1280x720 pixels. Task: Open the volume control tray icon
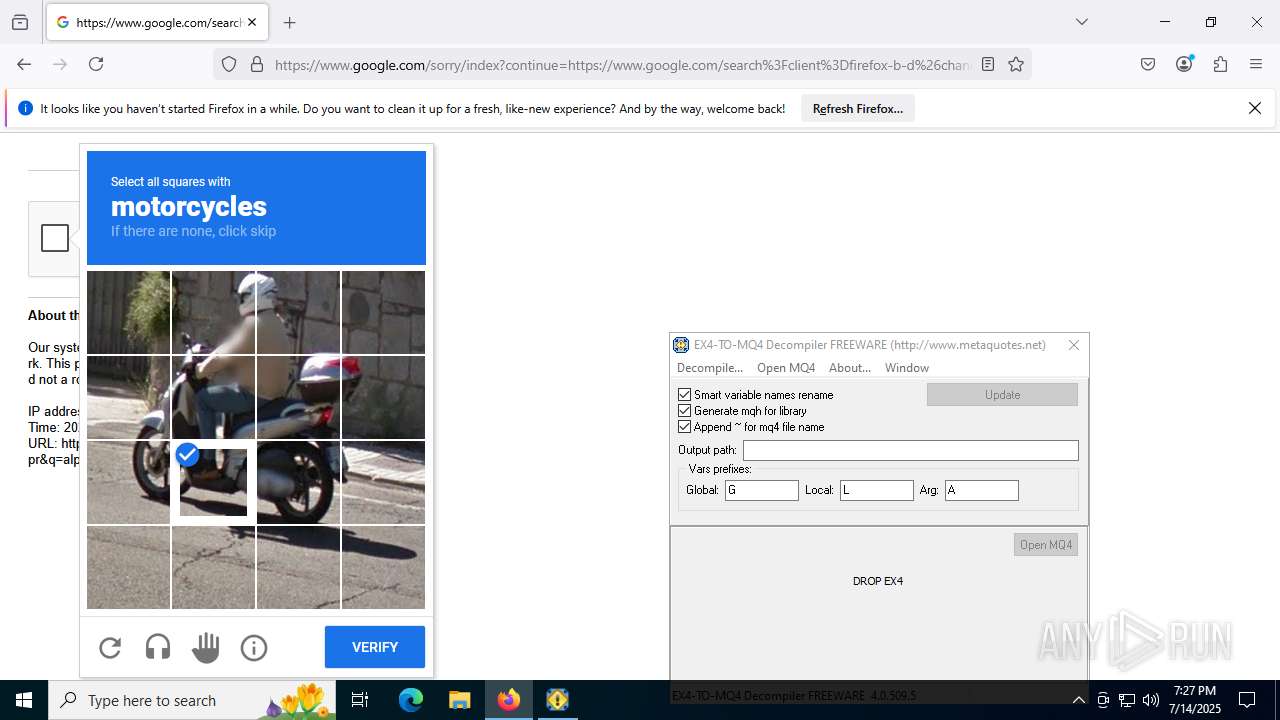(1151, 700)
